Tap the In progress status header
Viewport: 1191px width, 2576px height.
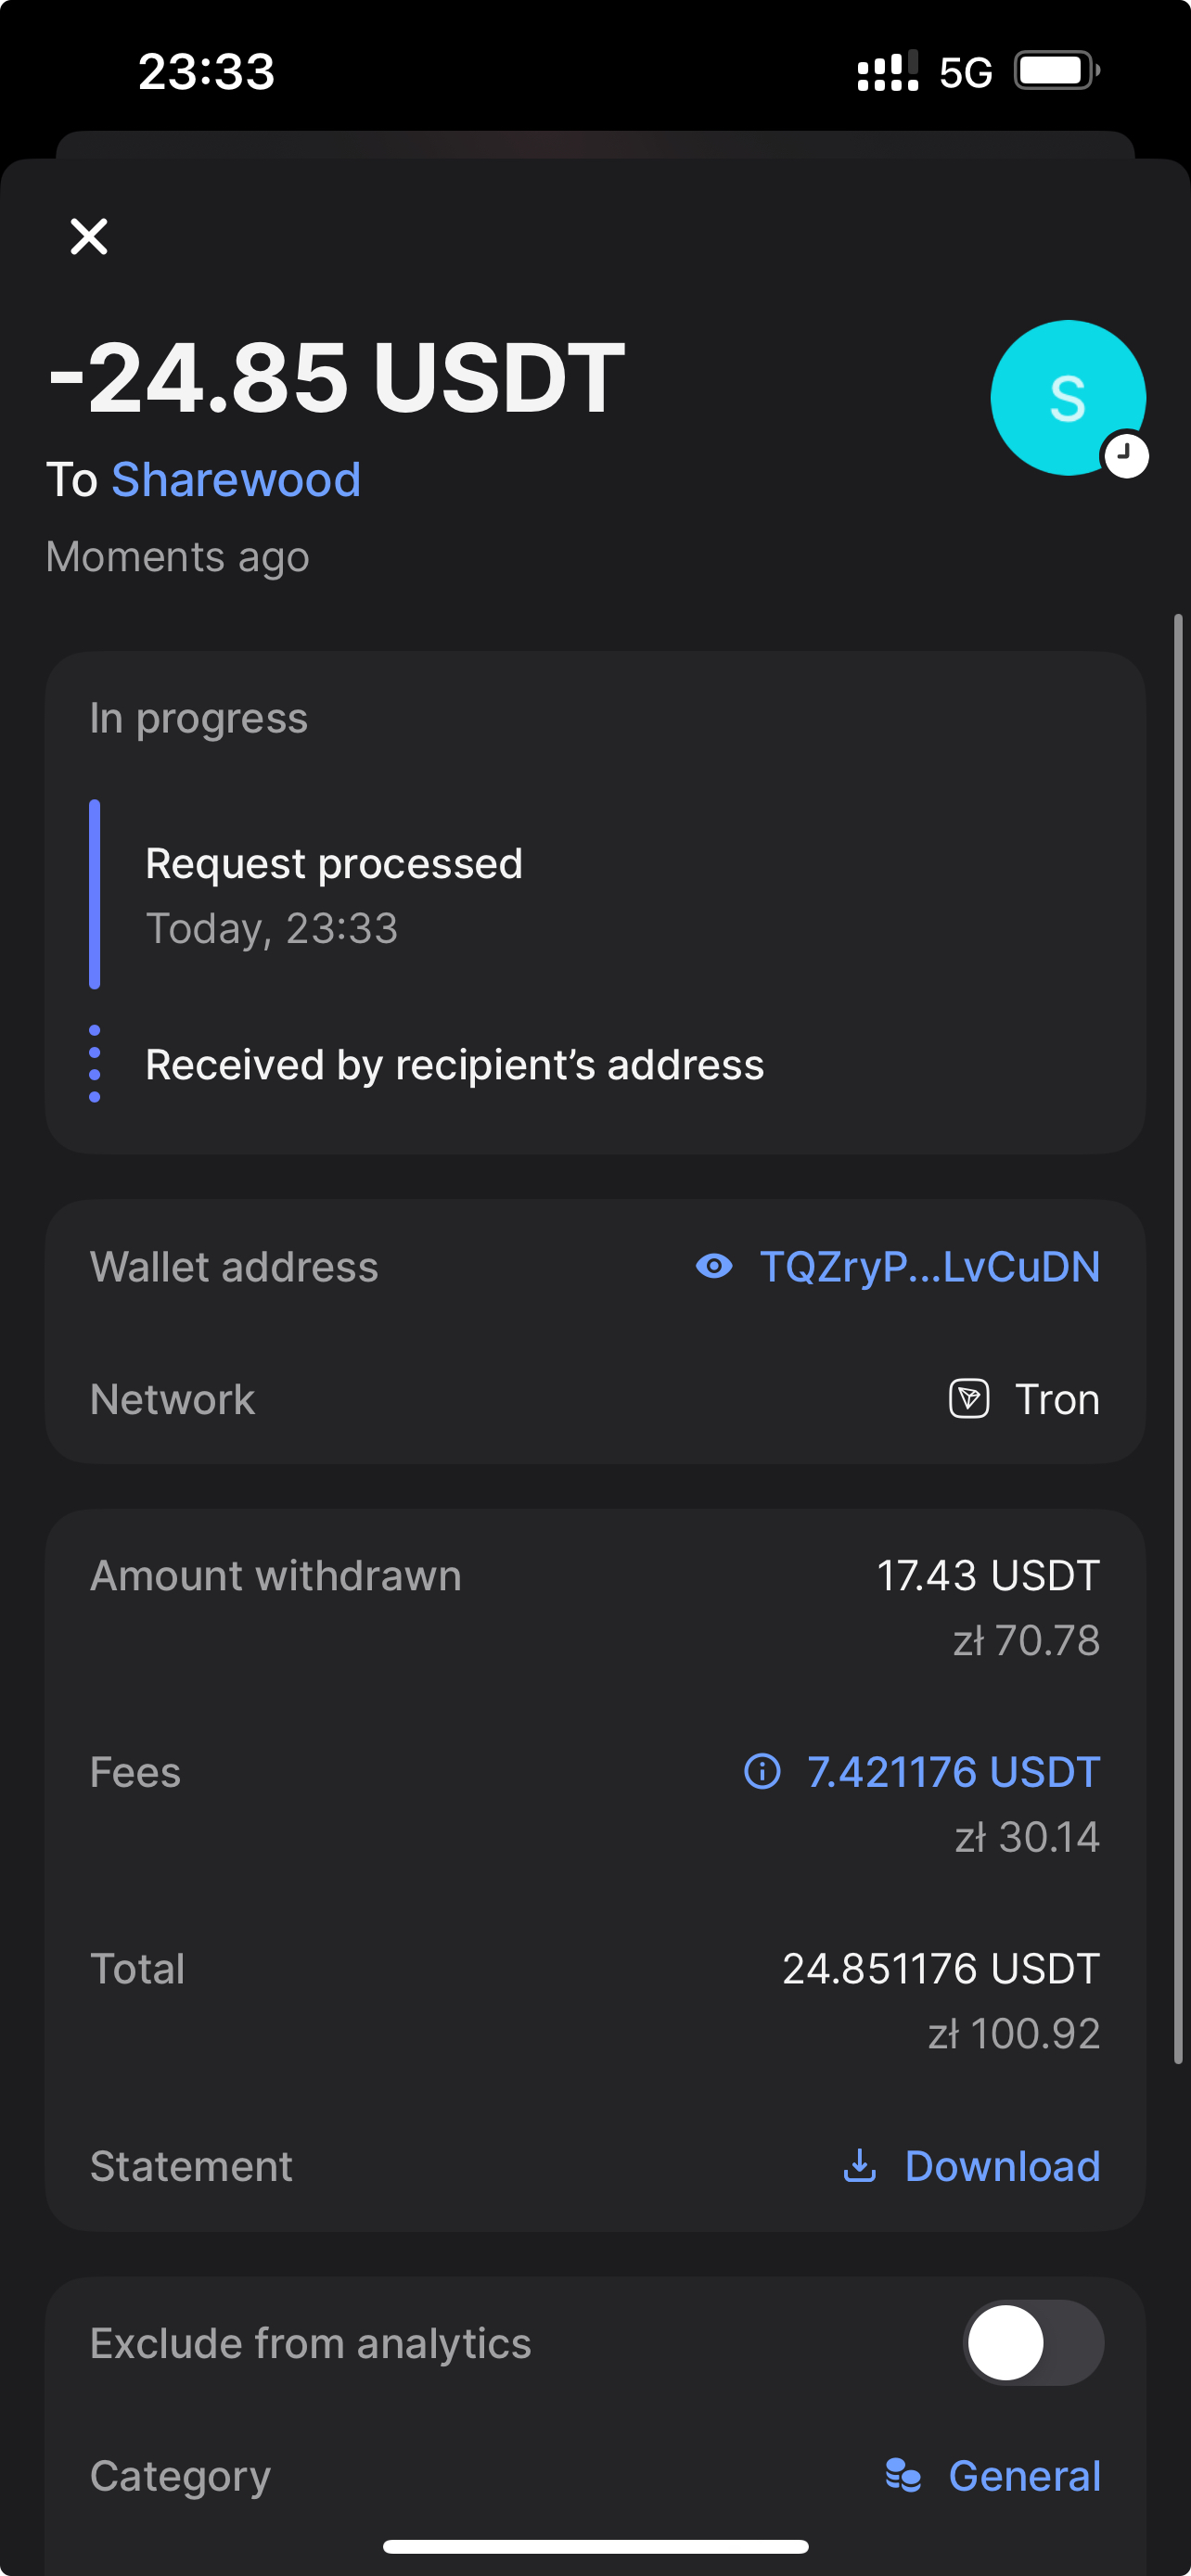199,718
